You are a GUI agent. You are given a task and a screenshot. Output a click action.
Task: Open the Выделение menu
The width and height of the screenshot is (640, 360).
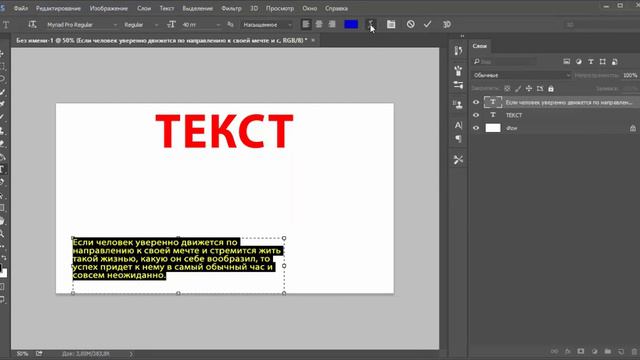198,8
